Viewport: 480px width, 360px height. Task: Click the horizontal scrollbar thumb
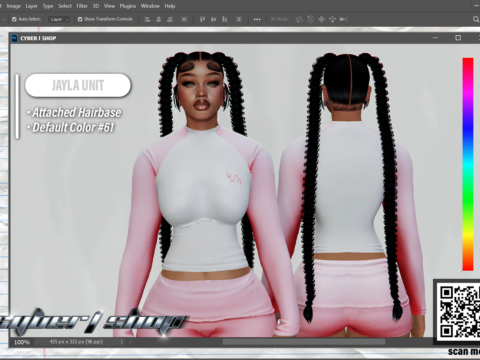[x=304, y=342]
